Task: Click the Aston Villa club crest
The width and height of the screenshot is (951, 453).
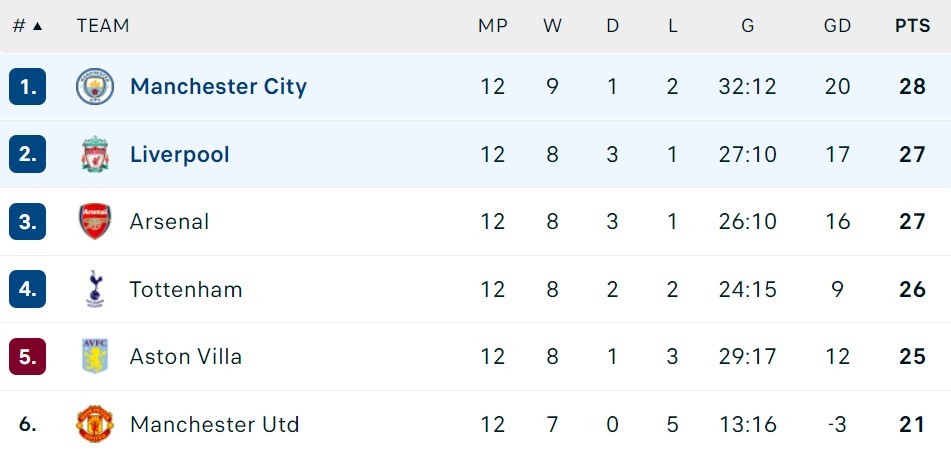Action: 95,356
